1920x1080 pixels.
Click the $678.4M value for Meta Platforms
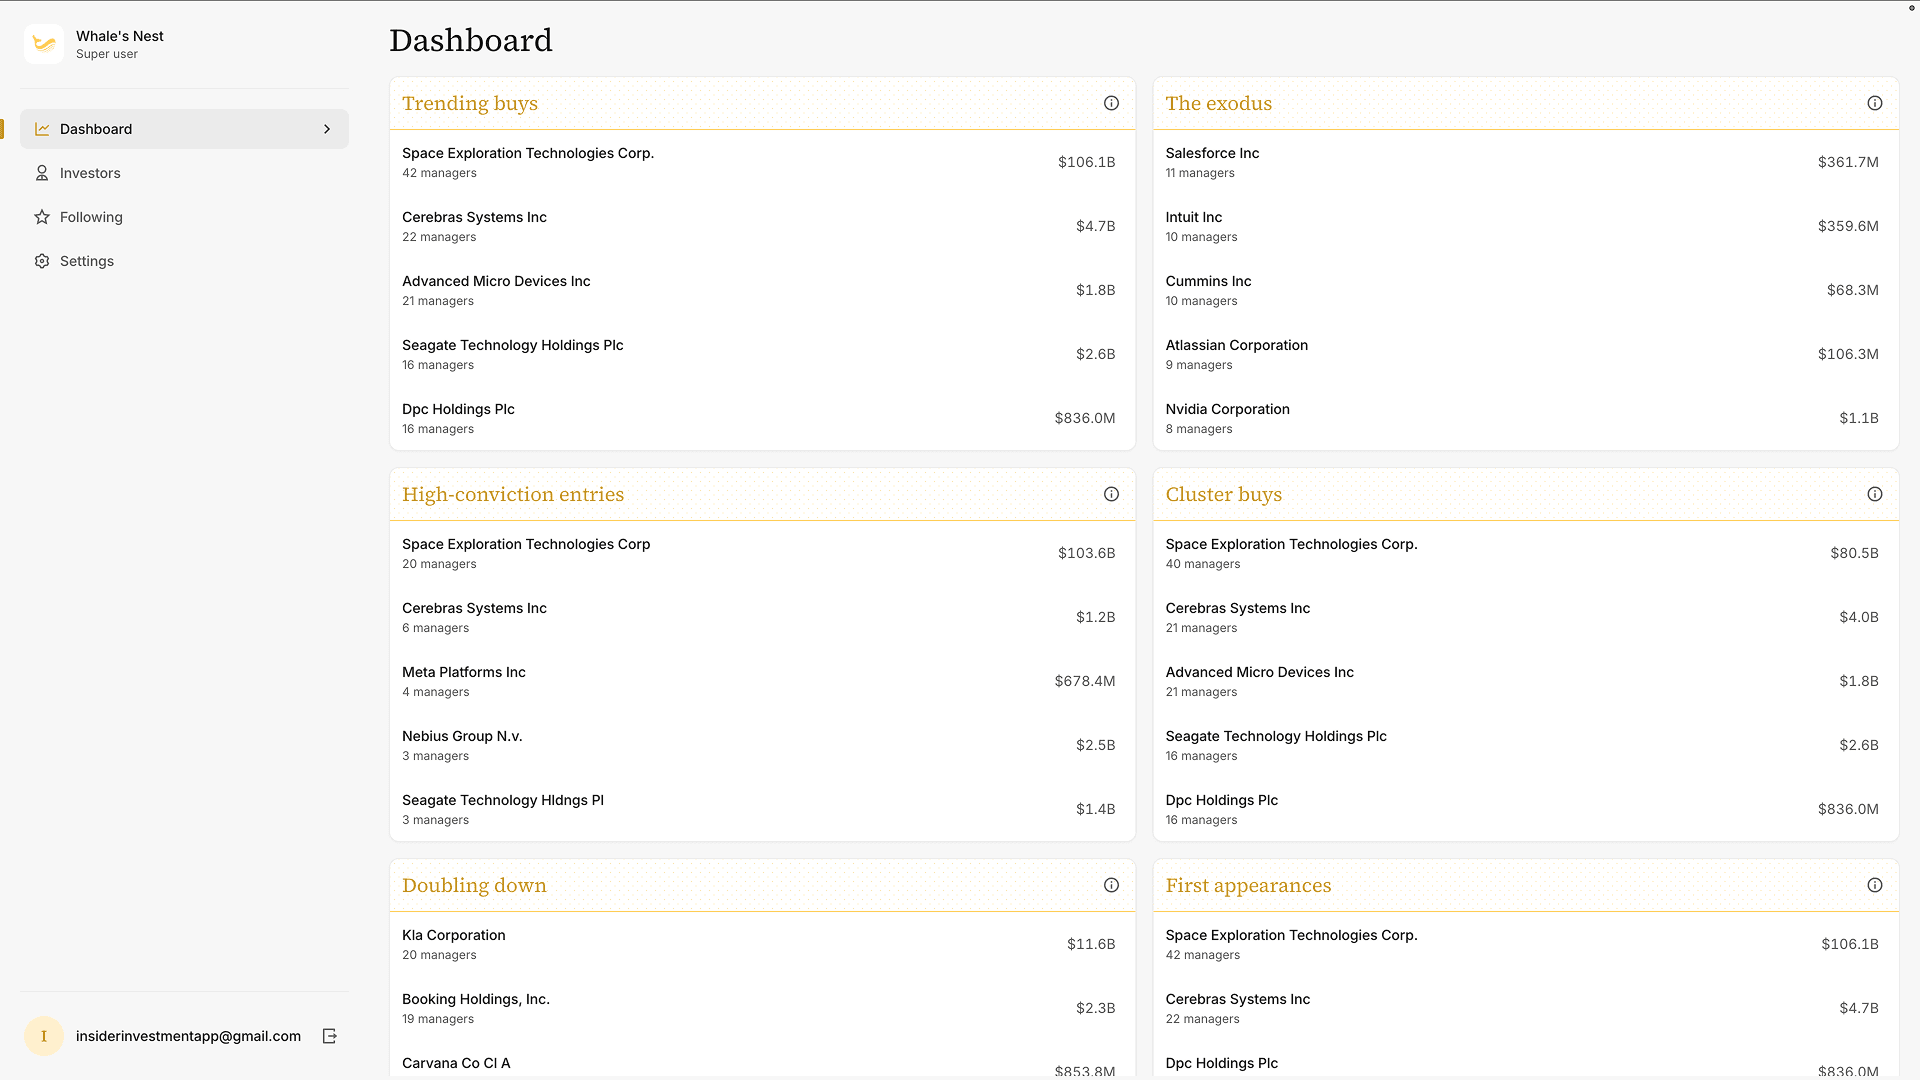tap(1084, 681)
